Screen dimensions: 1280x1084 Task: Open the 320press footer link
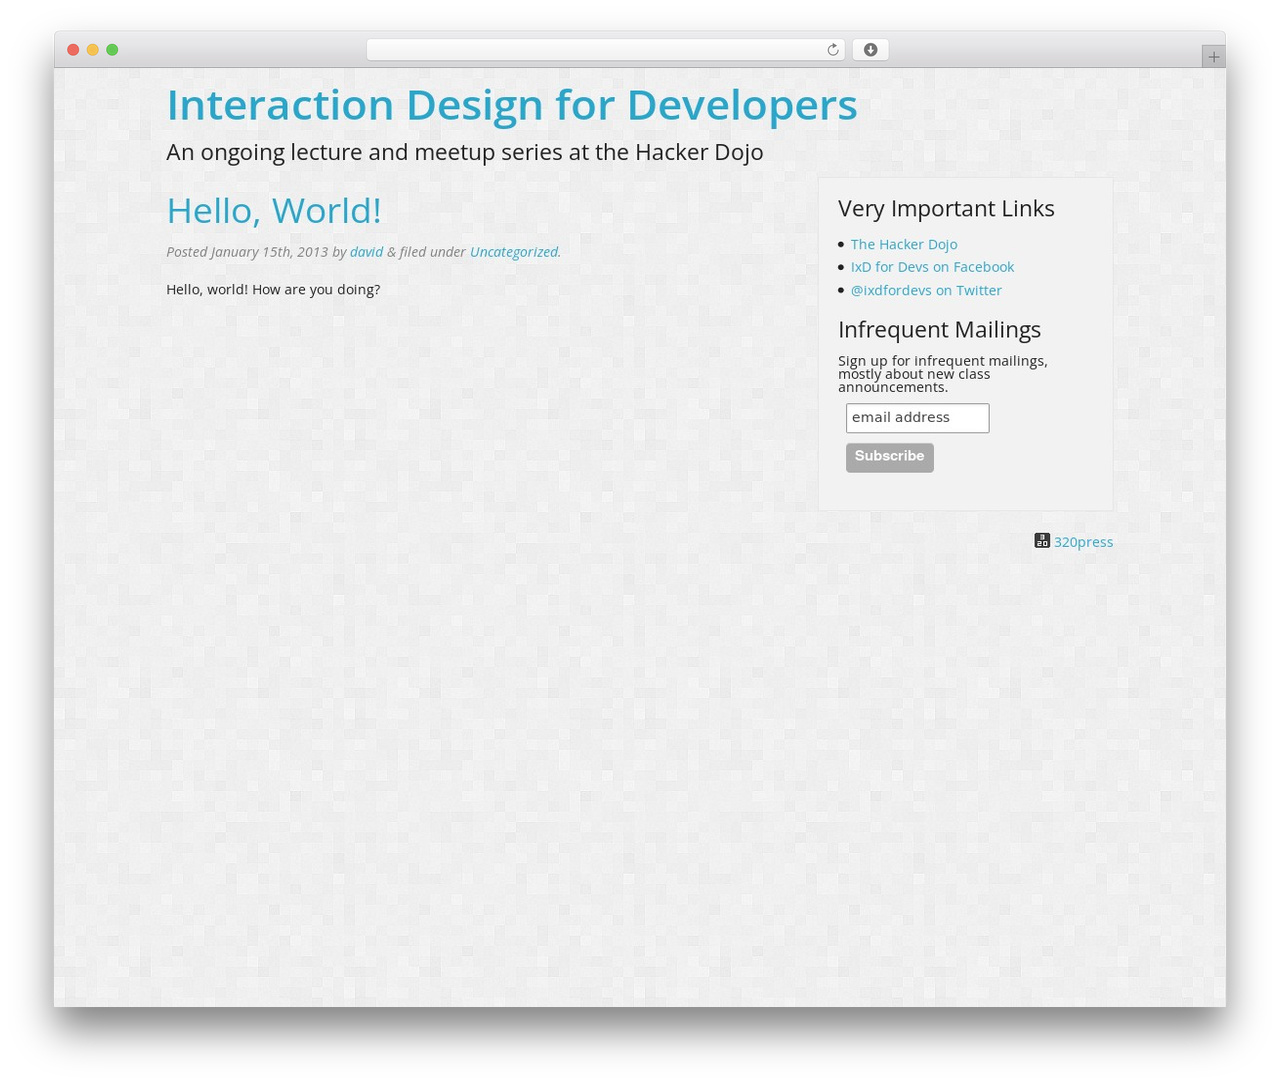(x=1083, y=542)
